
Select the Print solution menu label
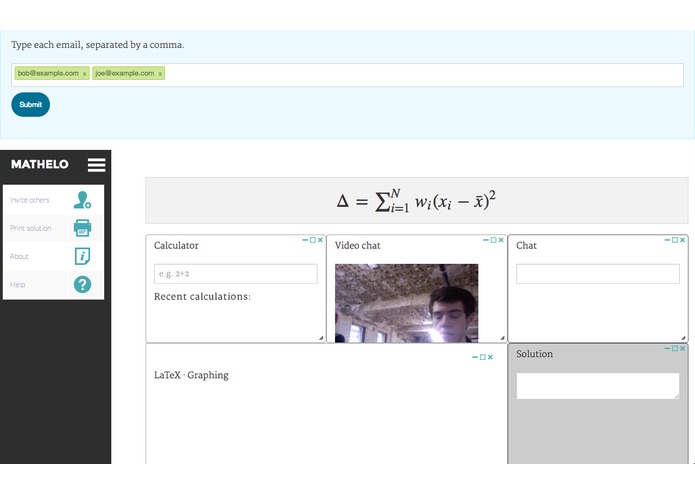pos(31,228)
